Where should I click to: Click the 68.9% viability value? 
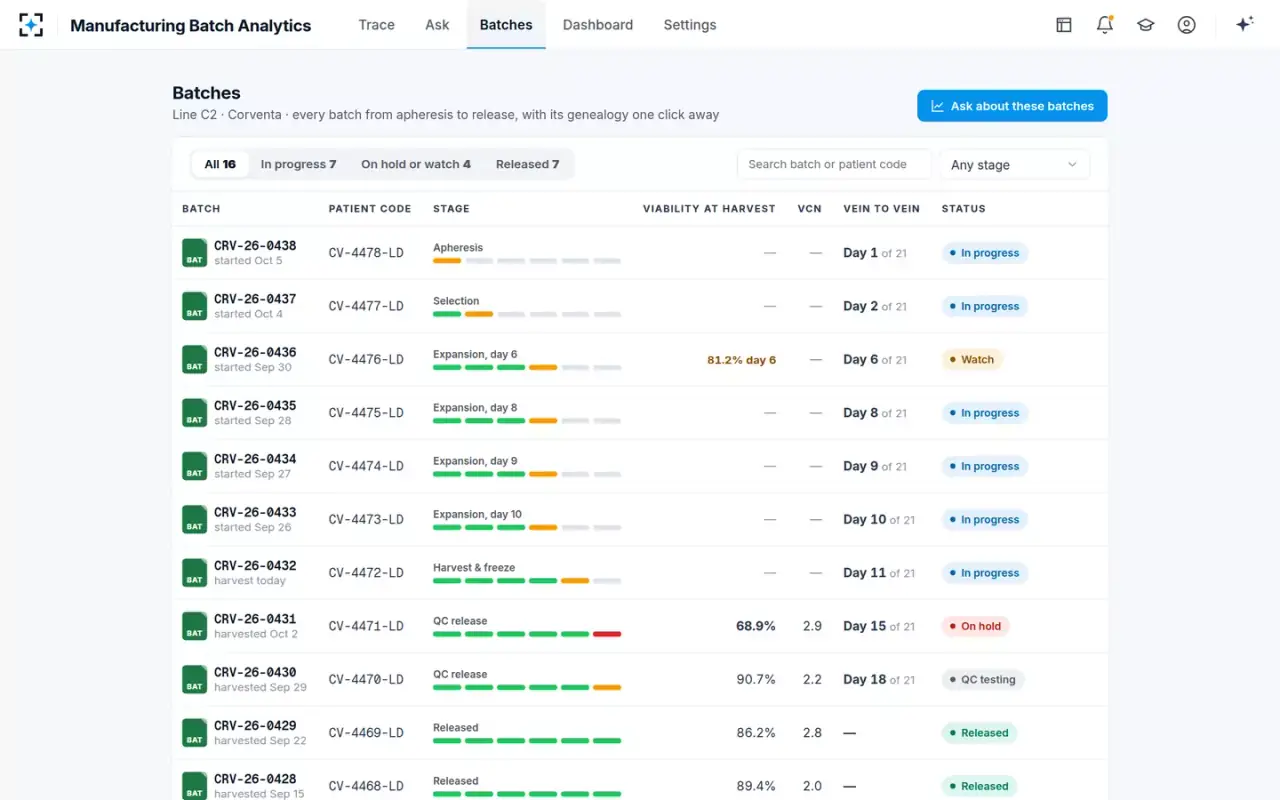pos(756,626)
